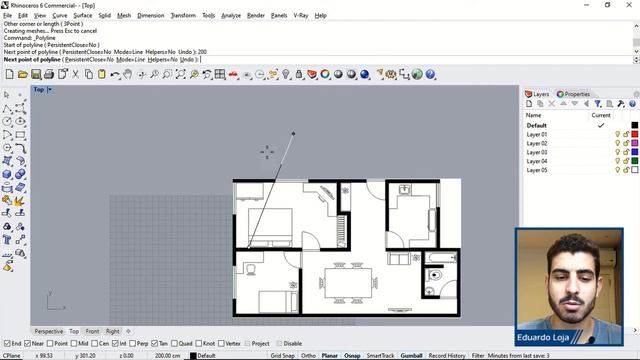Toggle the Tan osnap checkbox
The height and width of the screenshot is (360, 640).
tap(154, 344)
